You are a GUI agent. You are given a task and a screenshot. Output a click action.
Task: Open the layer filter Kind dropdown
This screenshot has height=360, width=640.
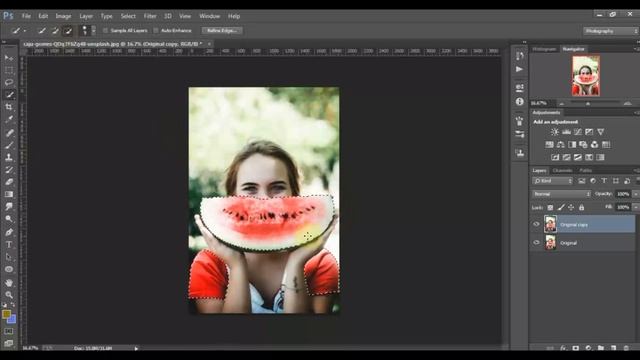(553, 181)
